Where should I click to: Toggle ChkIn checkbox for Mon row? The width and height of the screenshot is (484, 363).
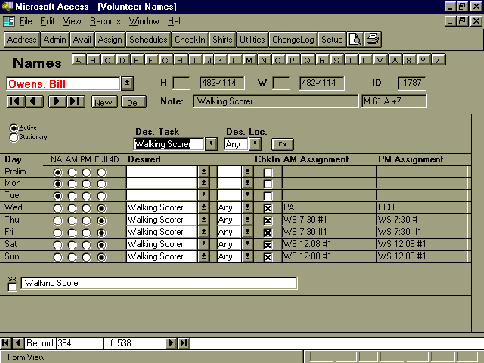tap(268, 184)
